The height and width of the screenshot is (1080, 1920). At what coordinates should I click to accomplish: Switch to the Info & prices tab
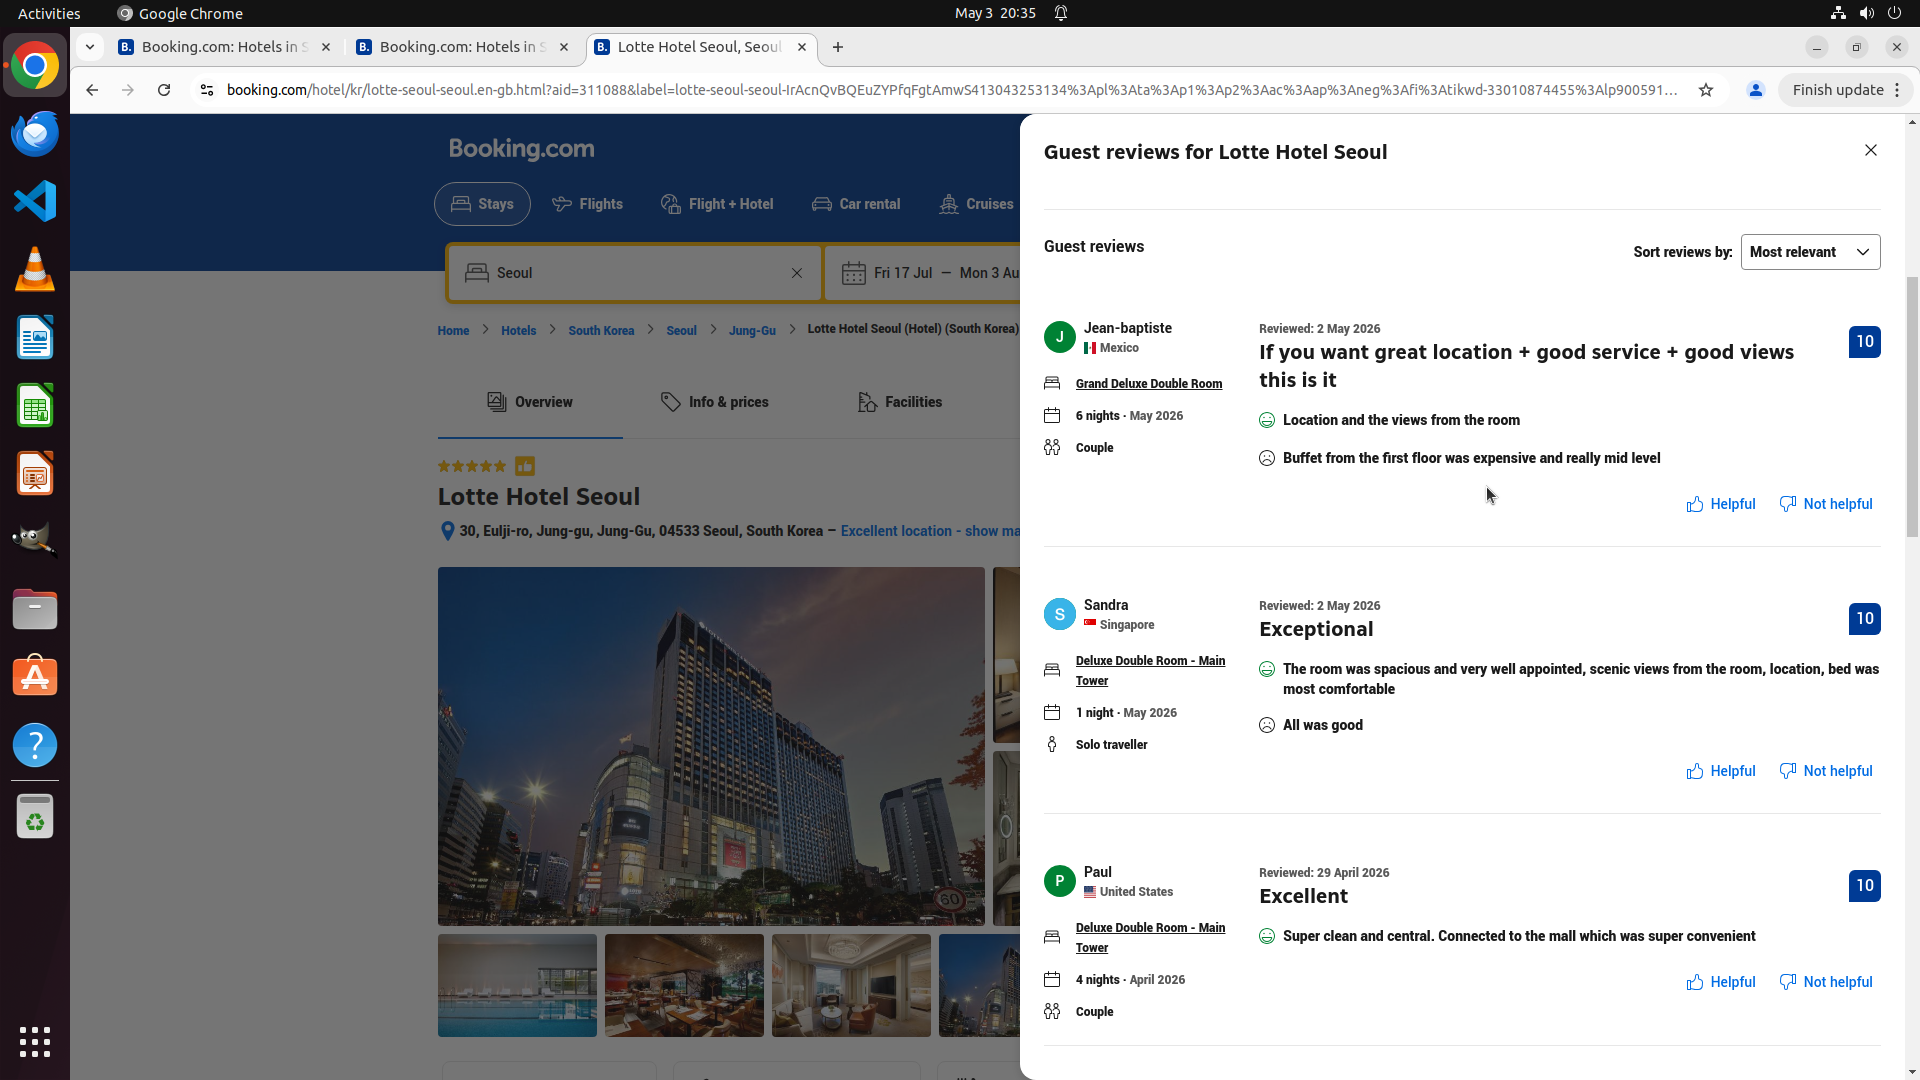point(715,402)
